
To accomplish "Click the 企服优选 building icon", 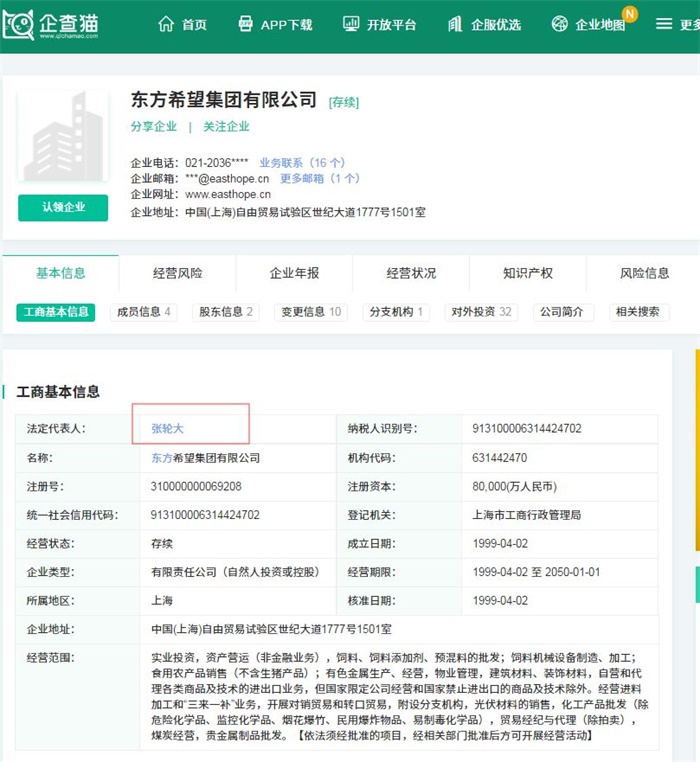I will pos(456,24).
